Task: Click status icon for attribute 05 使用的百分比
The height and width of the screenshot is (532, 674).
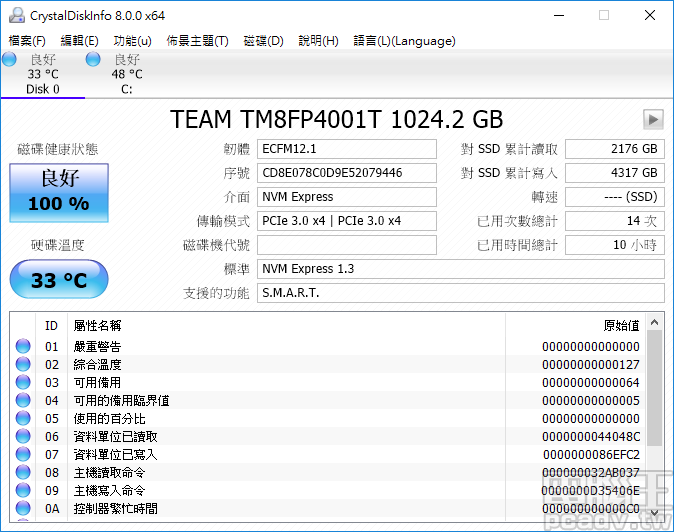Action: (23, 419)
